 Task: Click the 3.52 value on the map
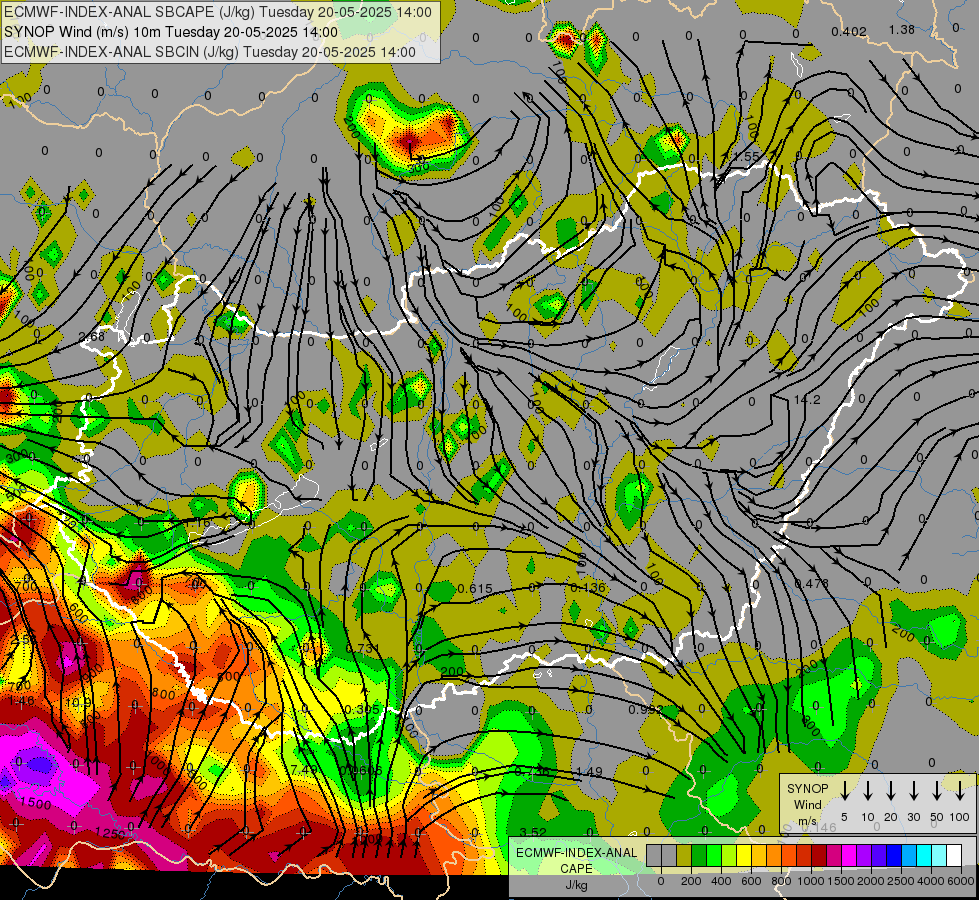tap(533, 832)
